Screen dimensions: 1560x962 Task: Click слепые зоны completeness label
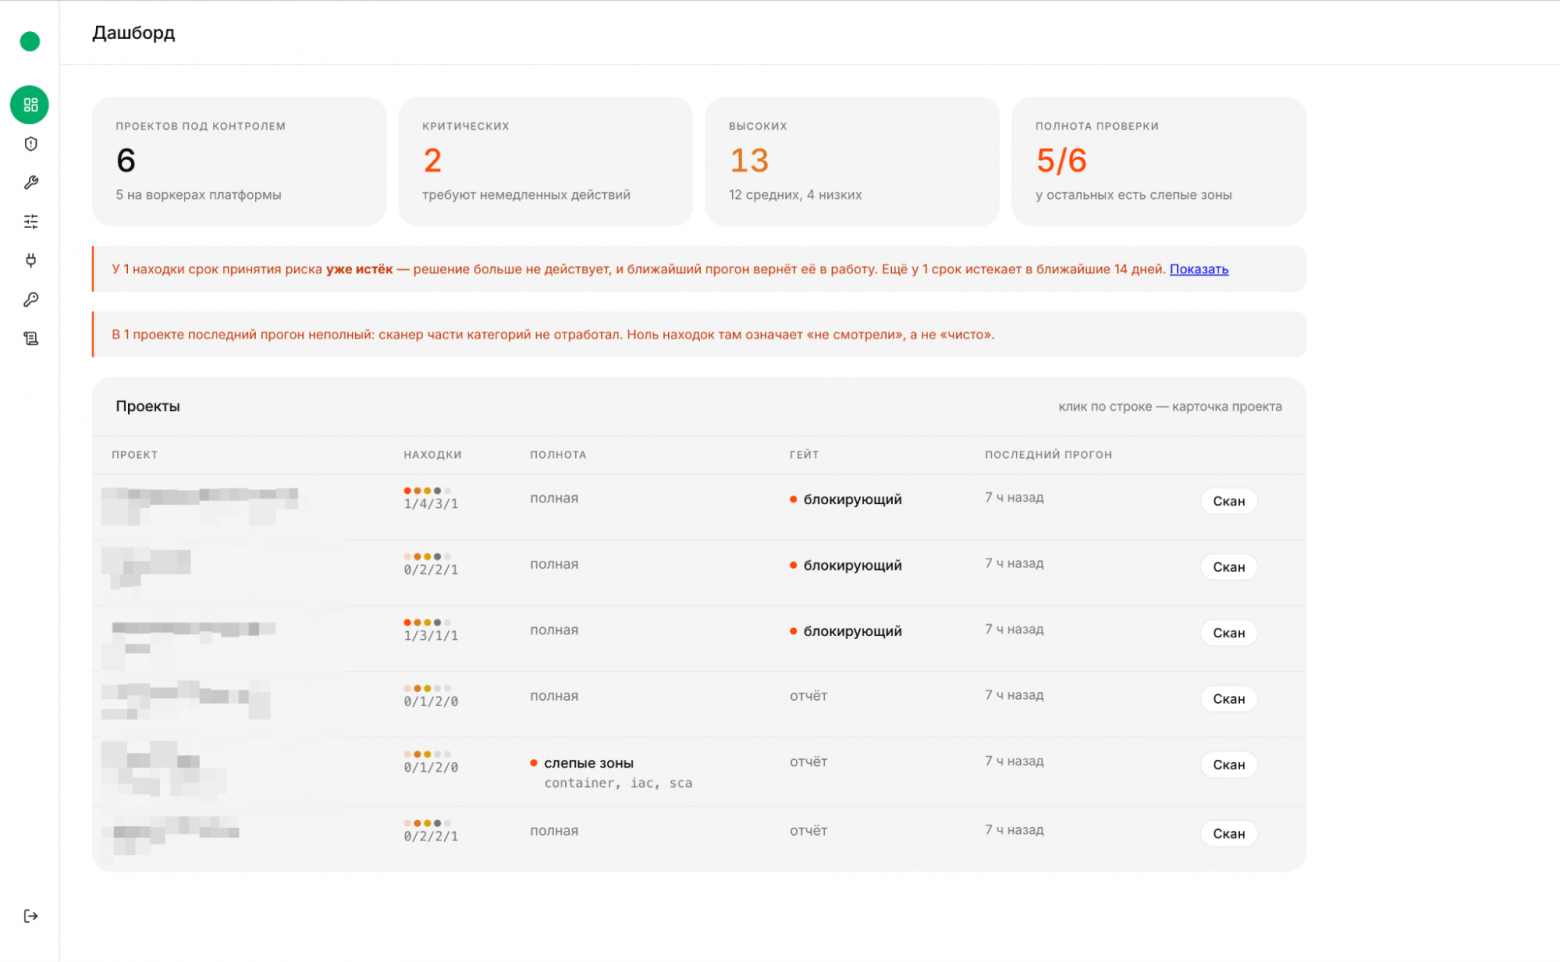(x=589, y=763)
